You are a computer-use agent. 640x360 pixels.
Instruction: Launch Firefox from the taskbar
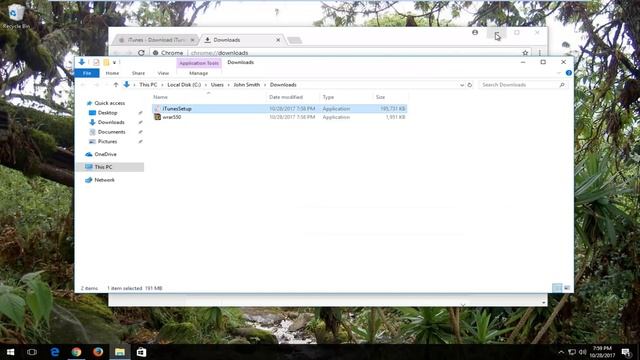98,352
